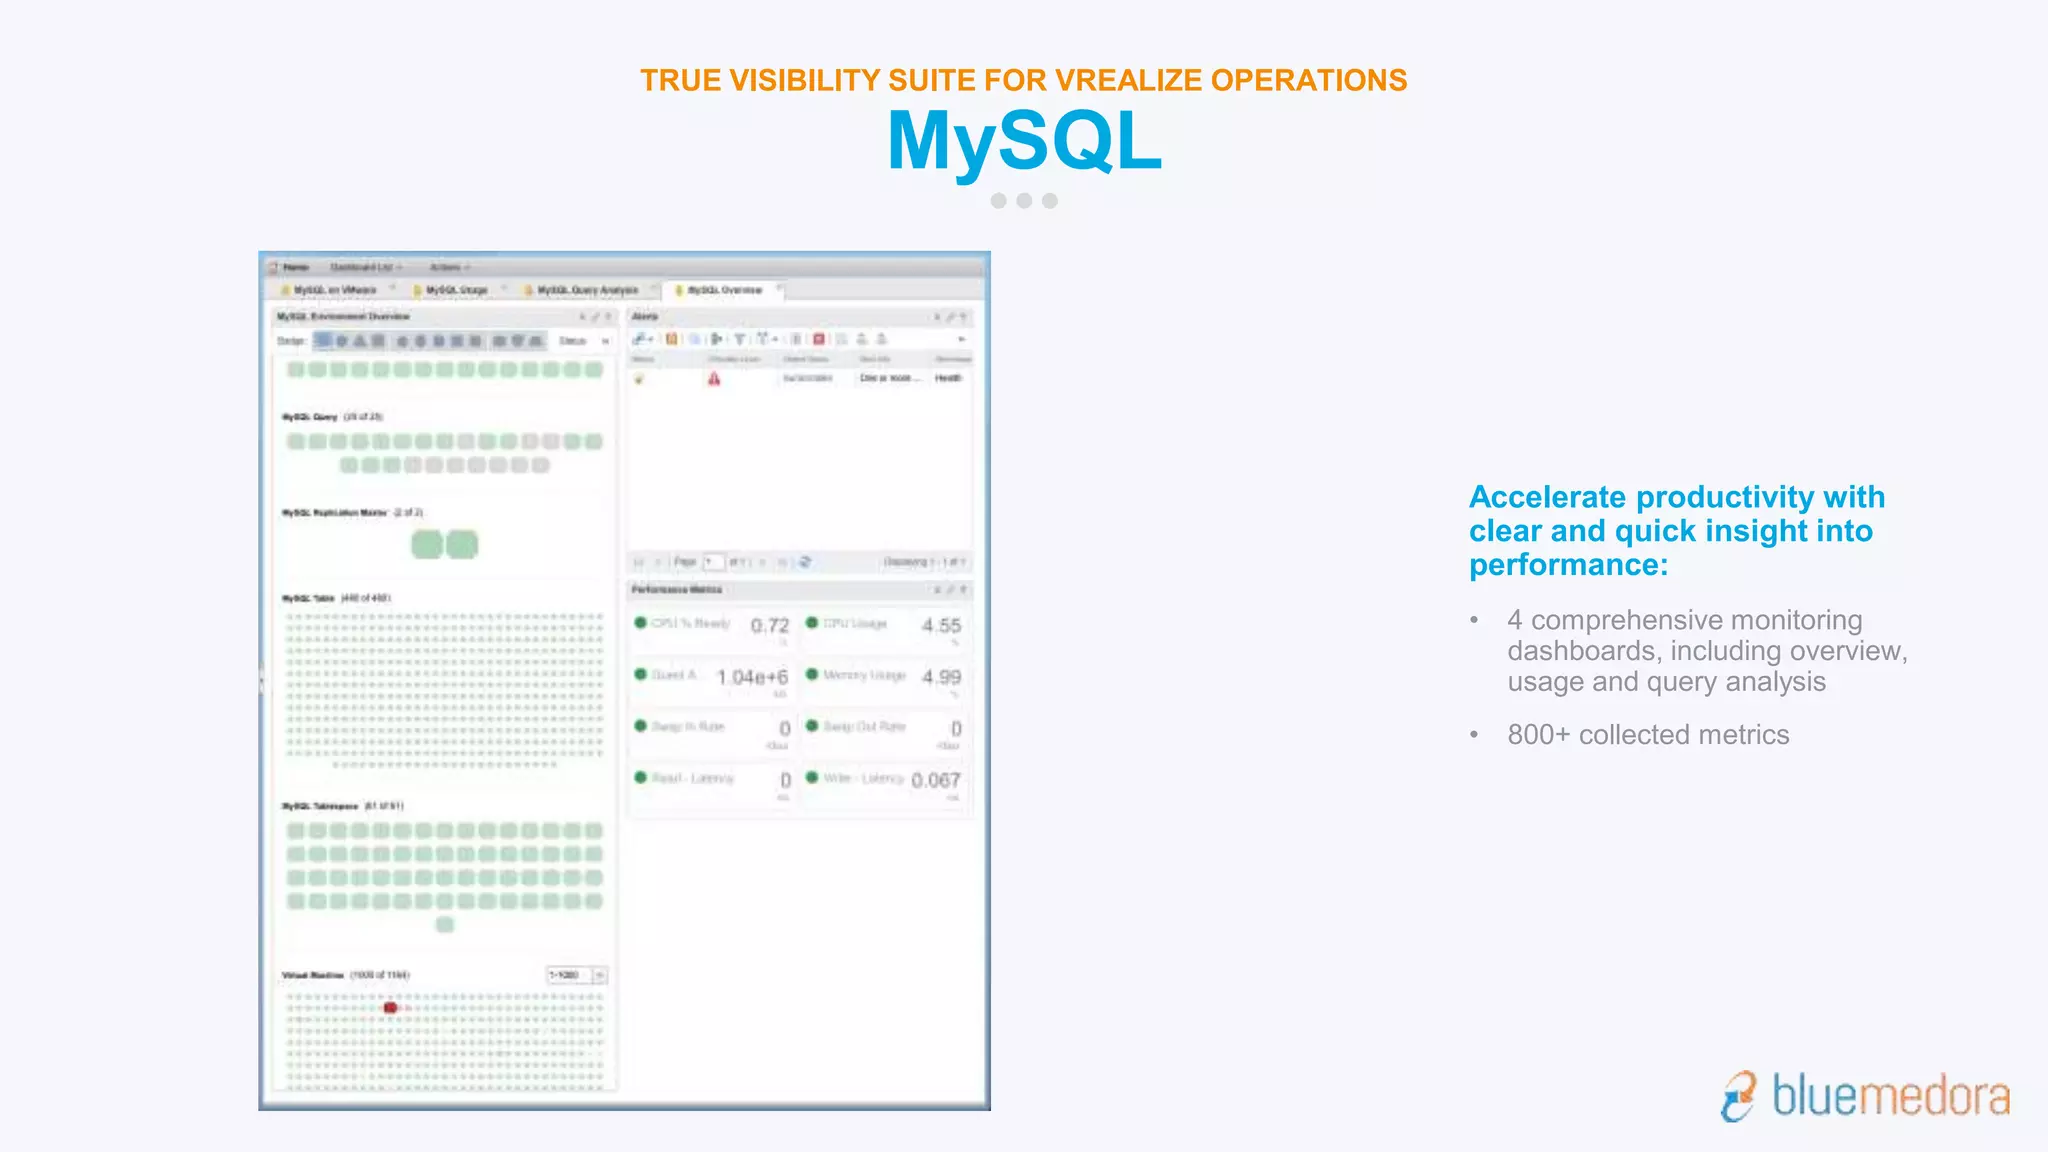
Task: Select the first highlighted Badge icon
Action: pos(322,341)
